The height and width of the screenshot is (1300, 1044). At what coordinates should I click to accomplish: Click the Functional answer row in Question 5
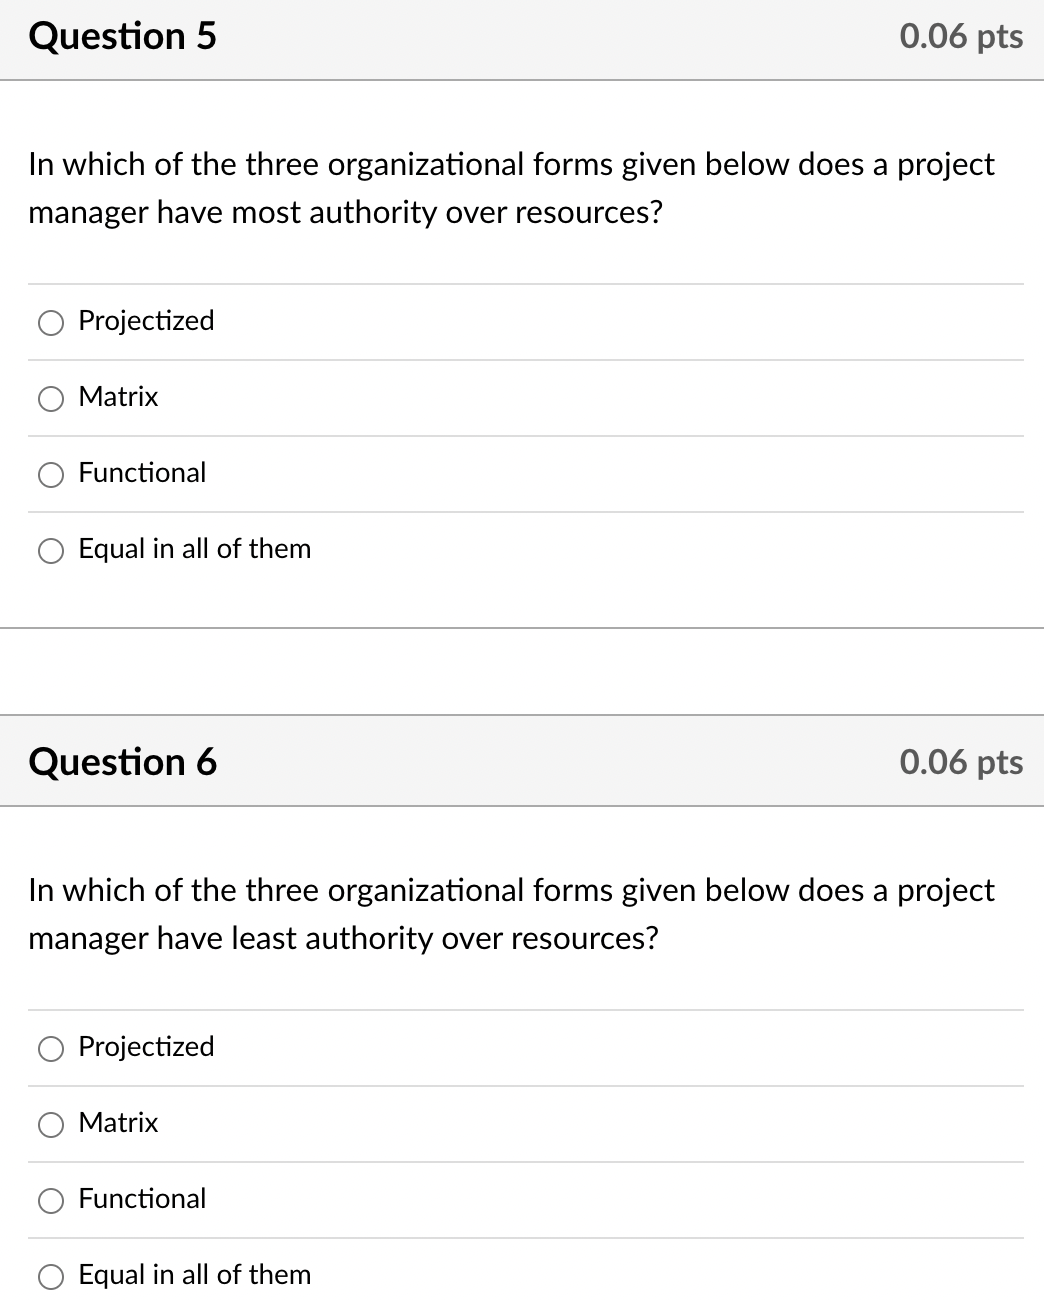400,474
